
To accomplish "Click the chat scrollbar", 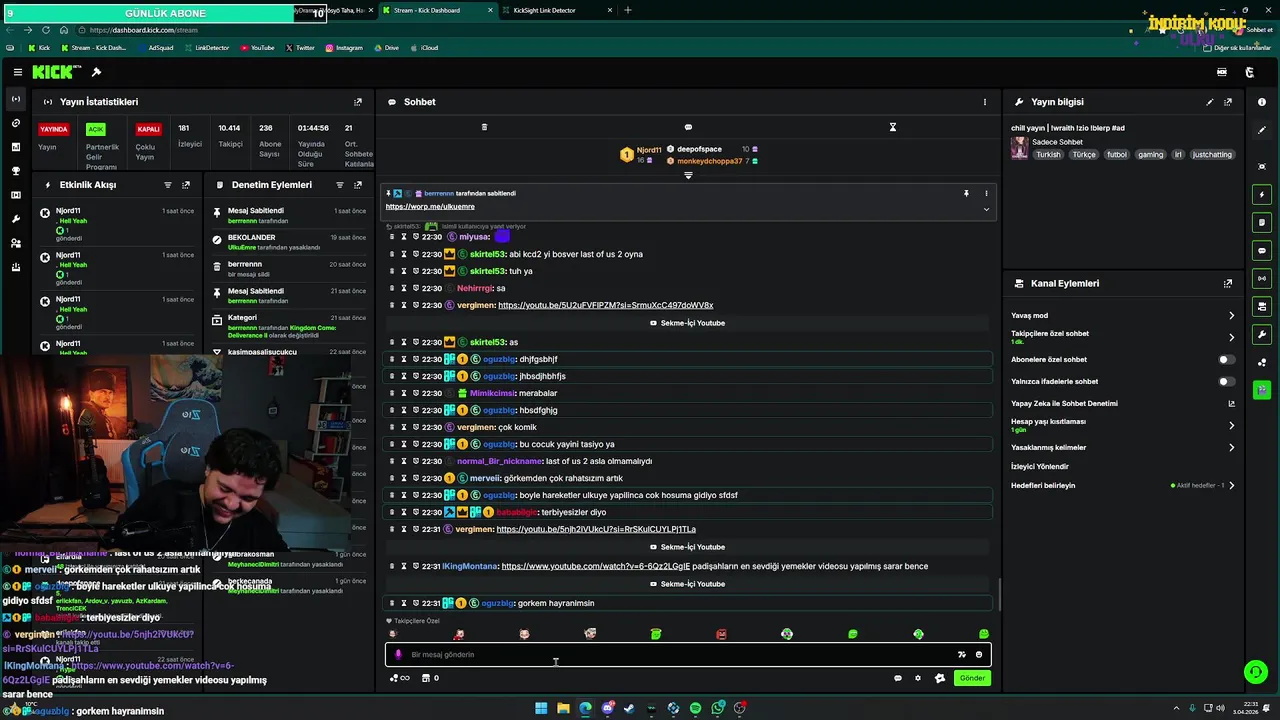I will tap(999, 595).
